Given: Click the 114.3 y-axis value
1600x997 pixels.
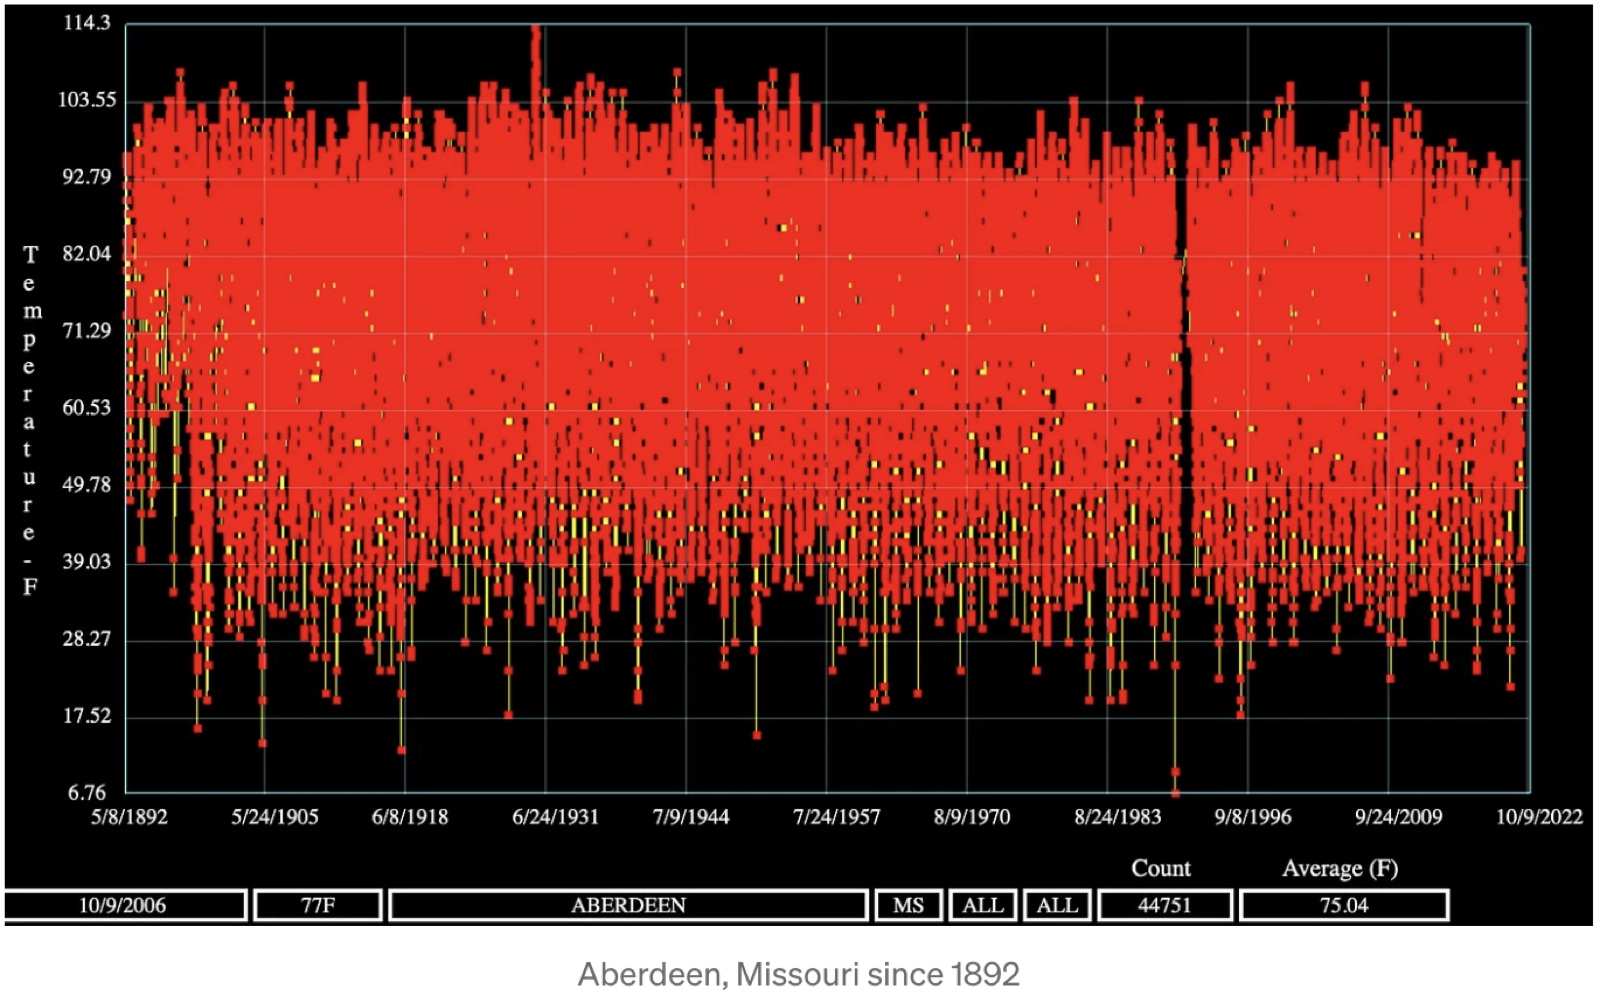Looking at the screenshot, I should click(x=87, y=23).
